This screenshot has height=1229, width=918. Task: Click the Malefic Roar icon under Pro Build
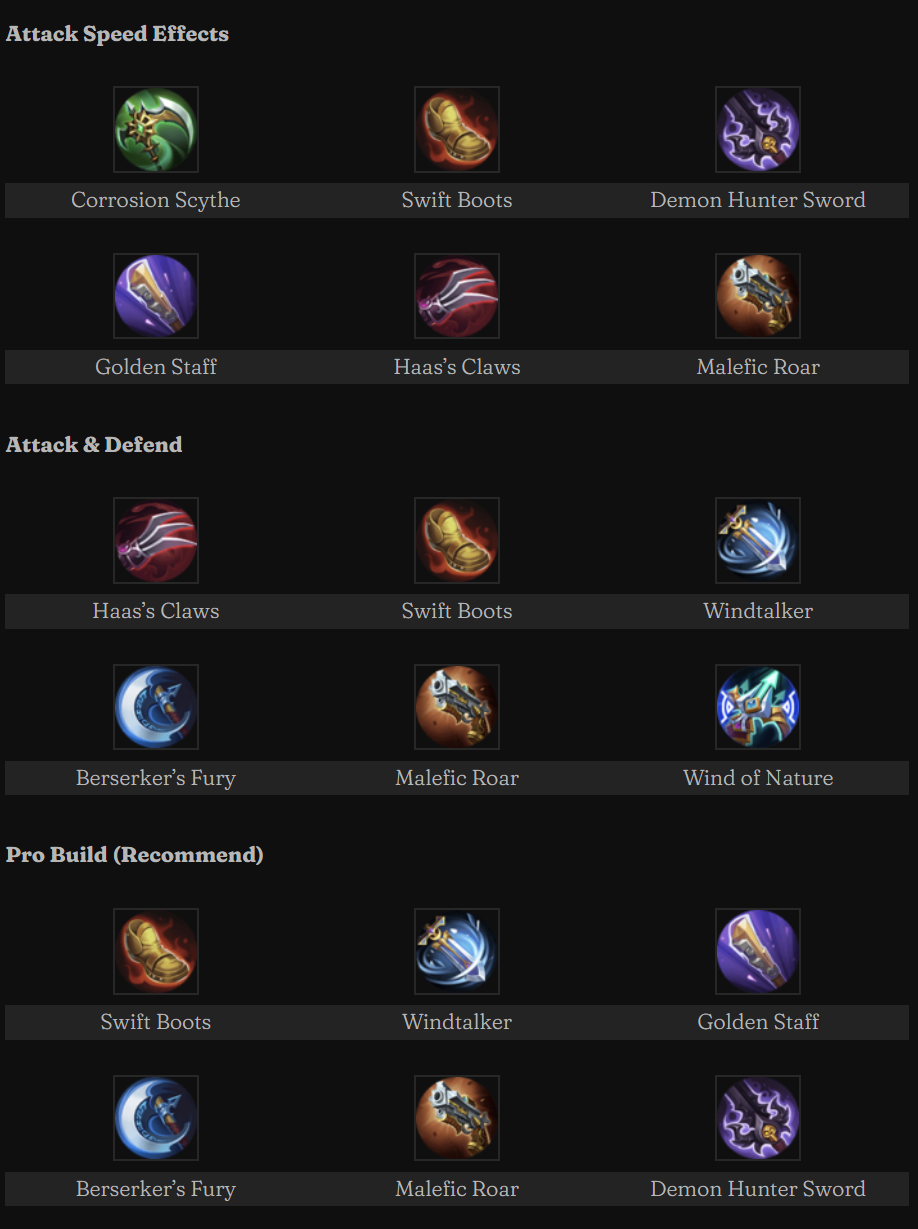tap(456, 1117)
